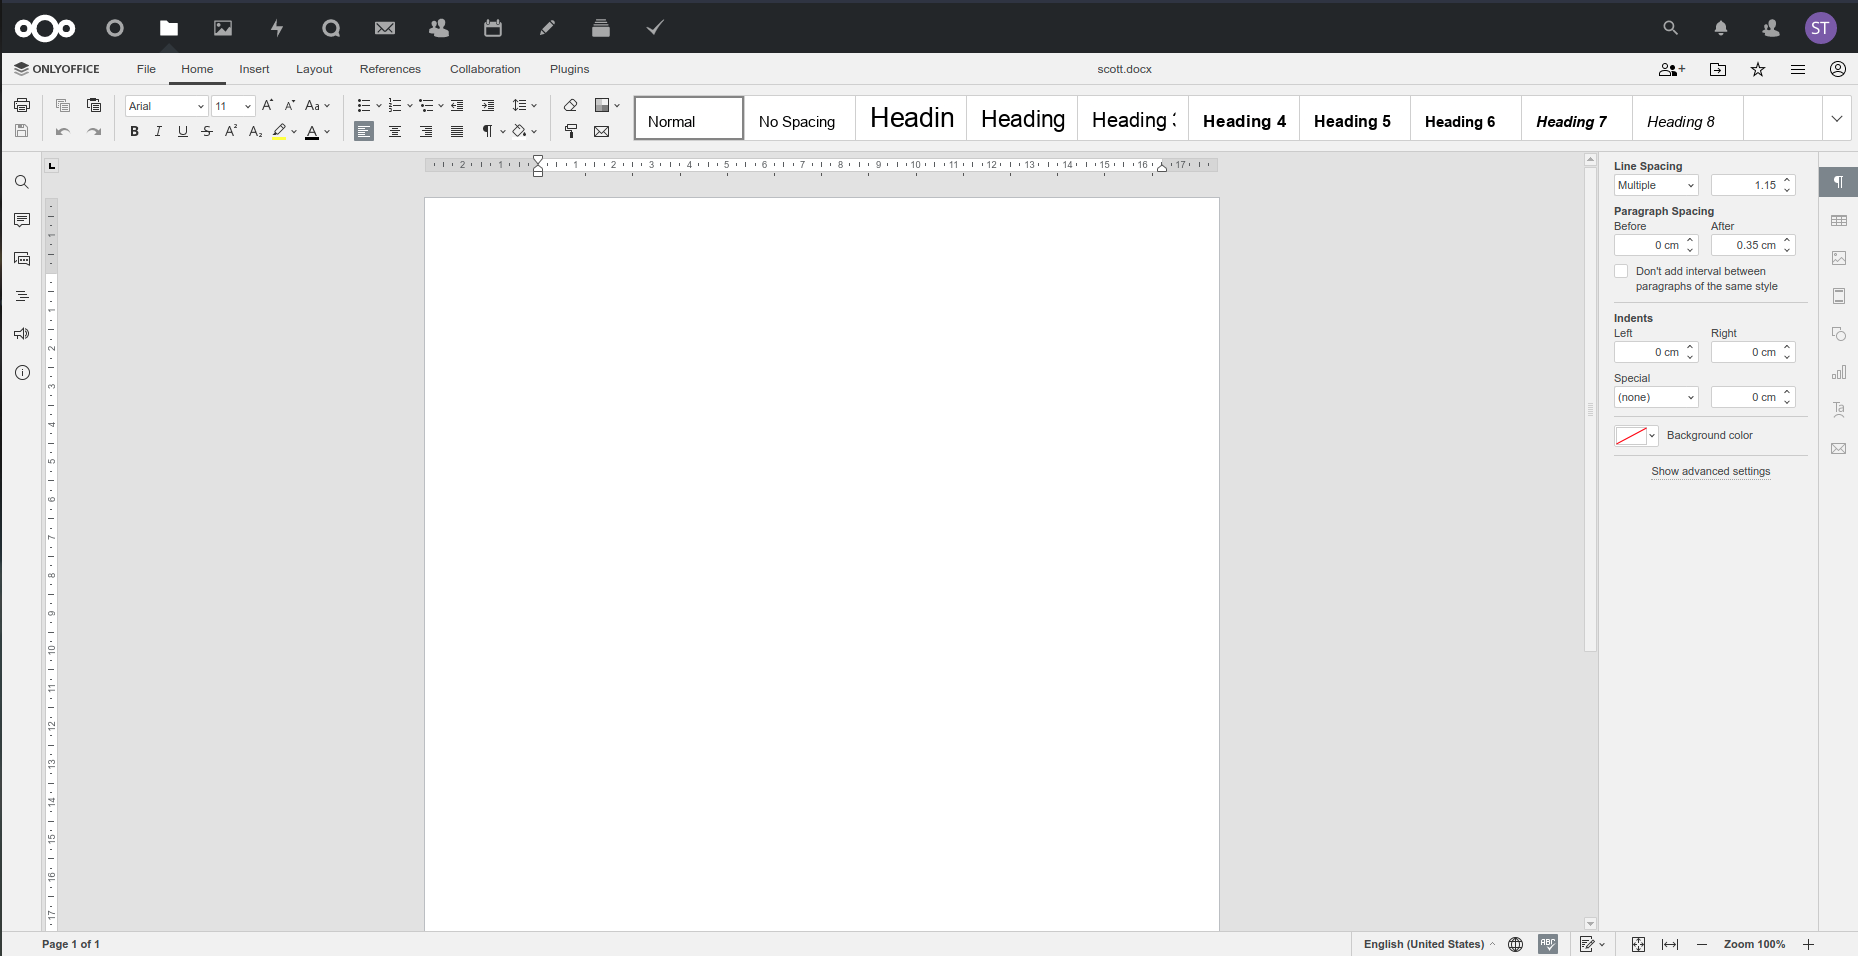Image resolution: width=1858 pixels, height=956 pixels.
Task: Switch to the Collaboration tab
Action: tap(485, 69)
